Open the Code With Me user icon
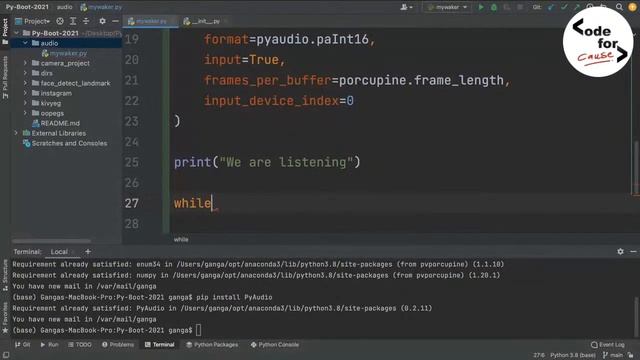This screenshot has width=640, height=360. [x=406, y=7]
